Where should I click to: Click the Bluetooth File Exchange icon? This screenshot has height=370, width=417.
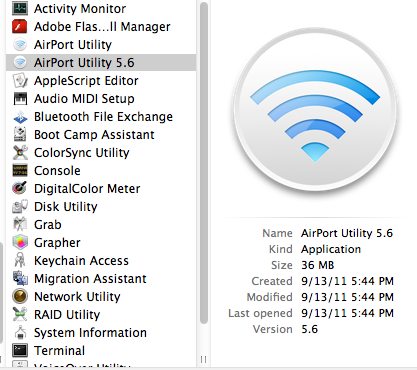[20, 117]
